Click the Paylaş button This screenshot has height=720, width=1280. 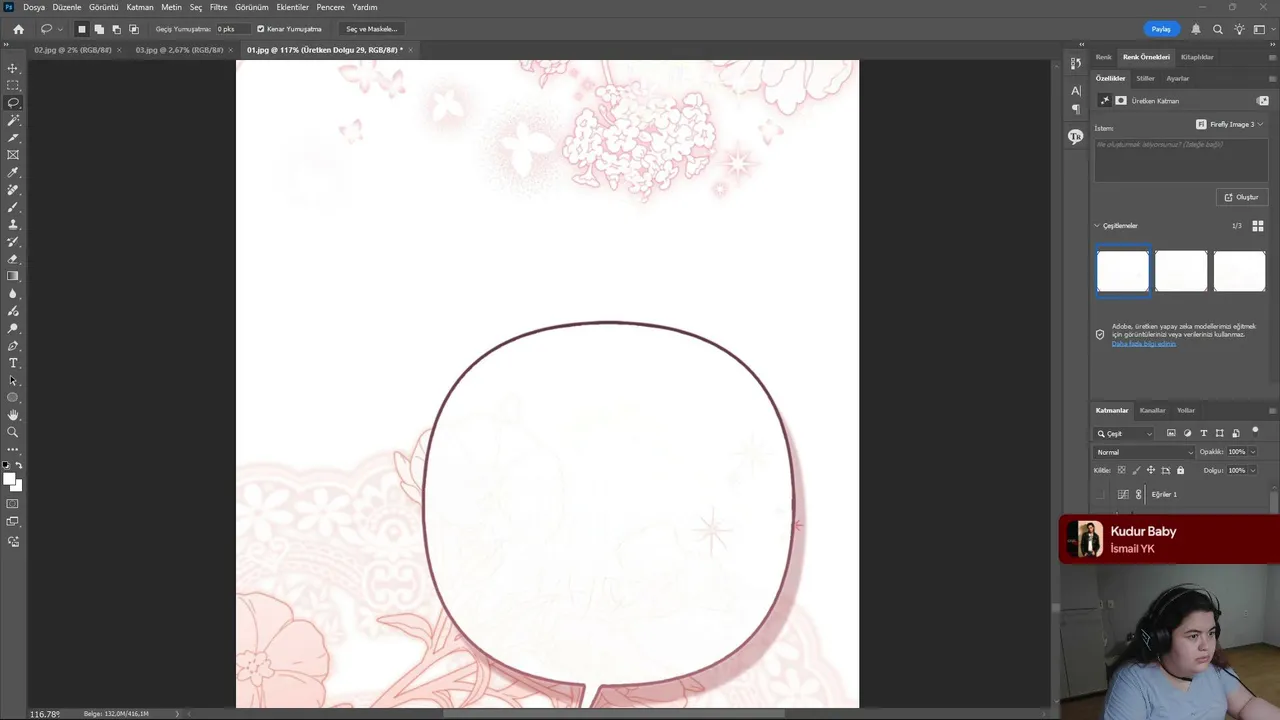click(x=1161, y=29)
